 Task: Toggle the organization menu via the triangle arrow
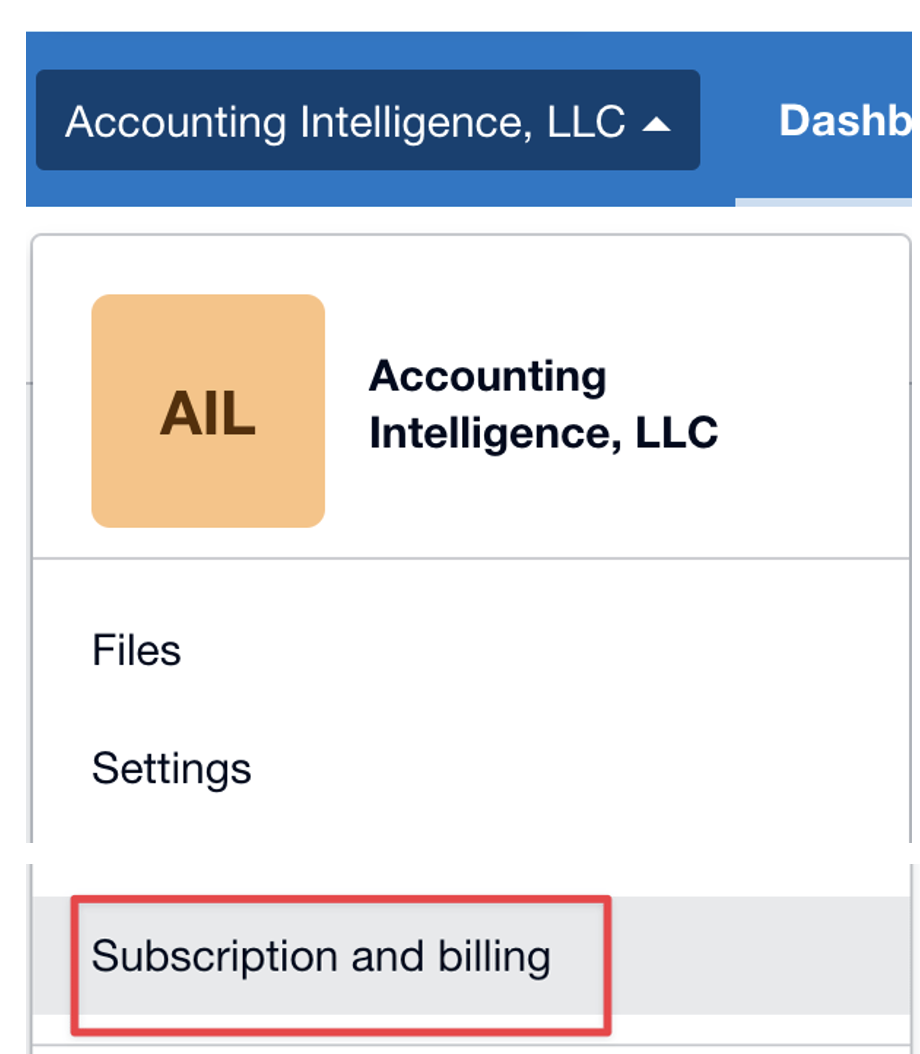point(656,124)
